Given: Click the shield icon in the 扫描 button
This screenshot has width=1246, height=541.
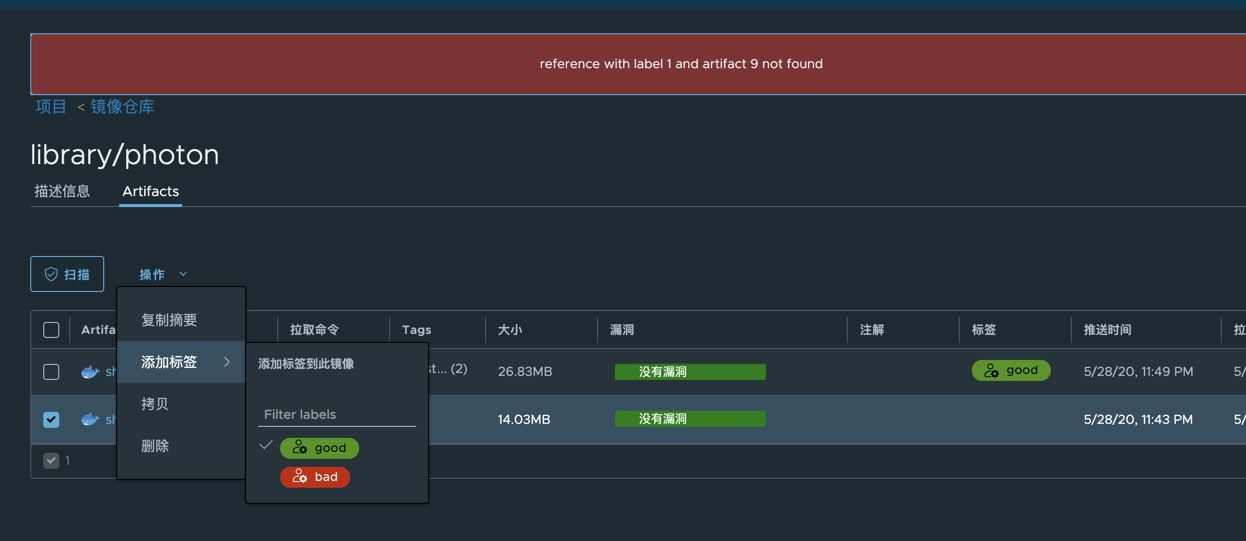Looking at the screenshot, I should (x=51, y=274).
